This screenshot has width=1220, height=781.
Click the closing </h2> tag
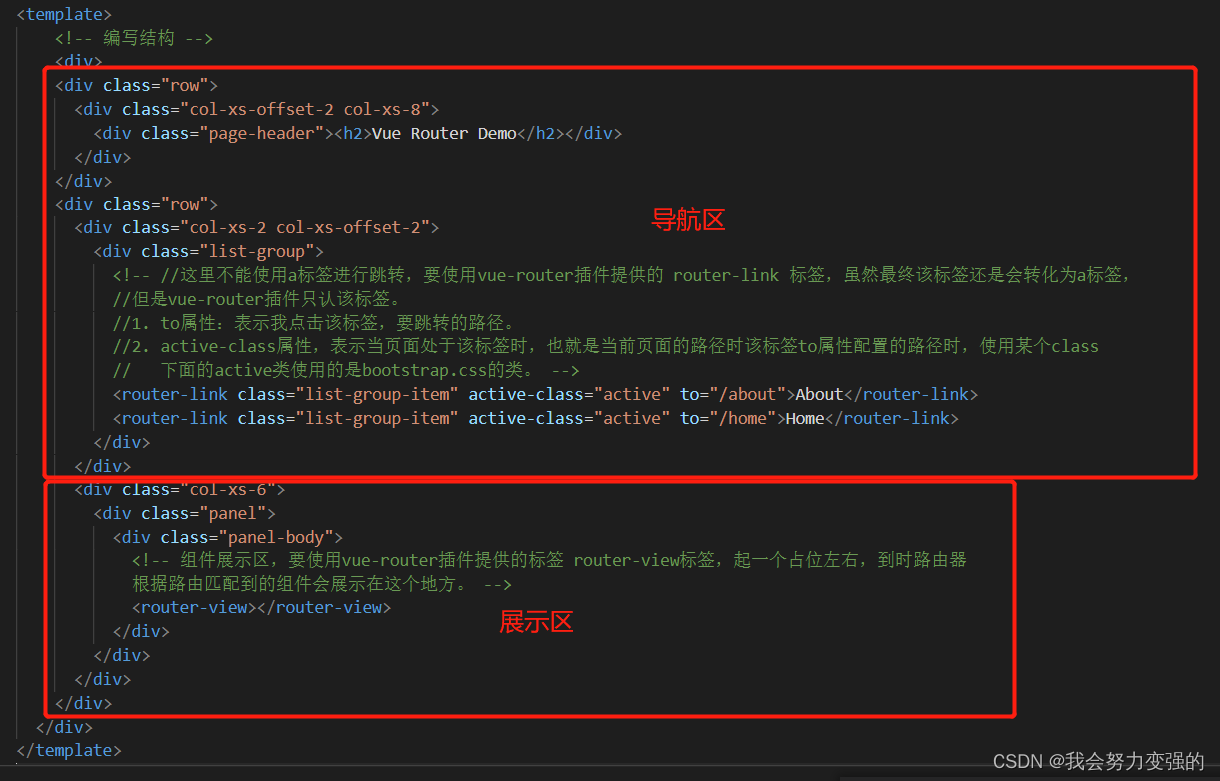click(541, 133)
